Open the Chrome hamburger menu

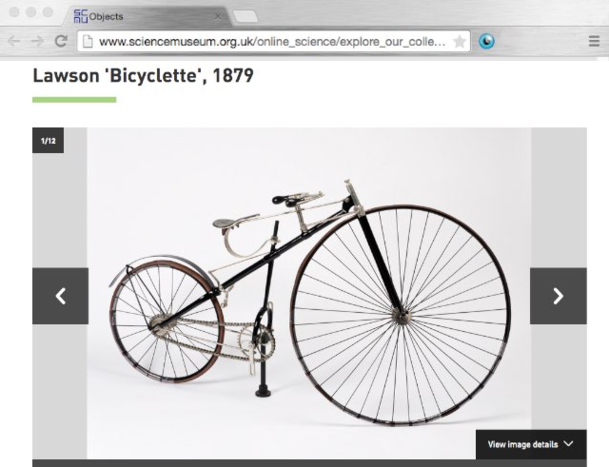(x=594, y=41)
